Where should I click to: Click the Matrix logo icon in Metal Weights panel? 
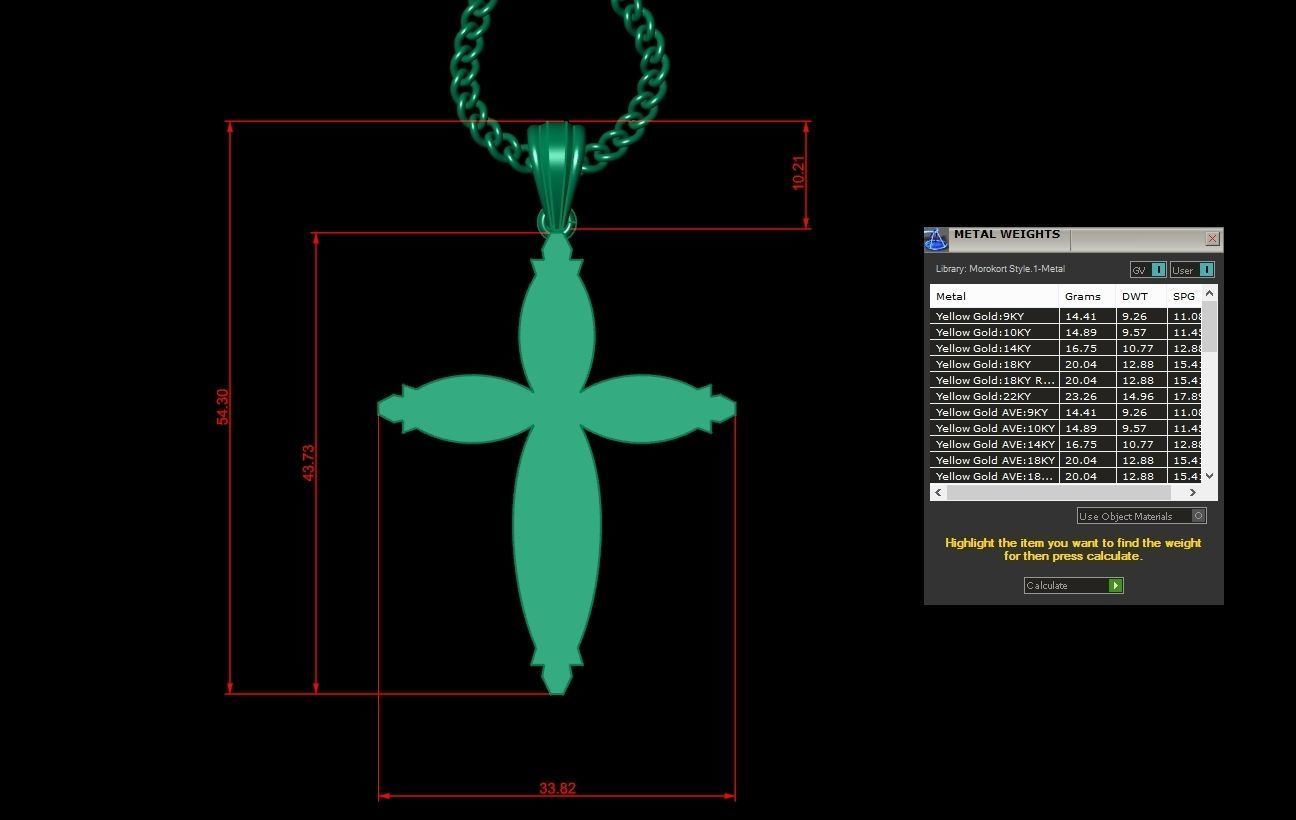[935, 239]
